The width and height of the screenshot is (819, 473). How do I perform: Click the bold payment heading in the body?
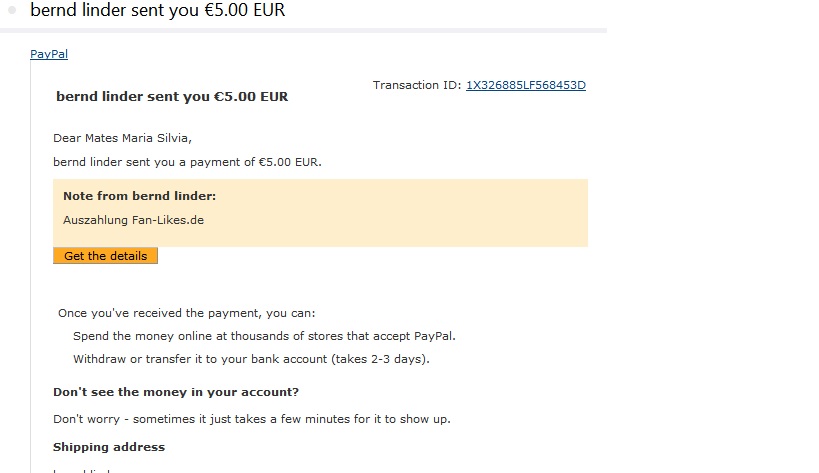pyautogui.click(x=172, y=97)
